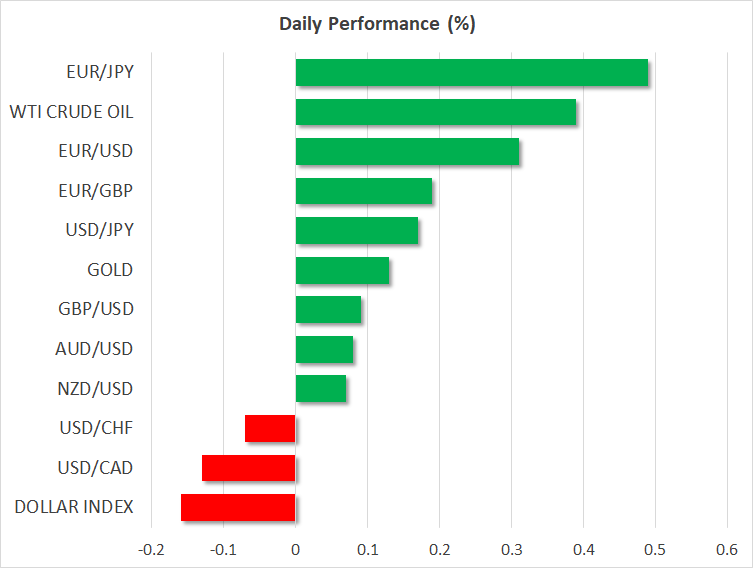Click the USD/JPY bar

click(x=356, y=230)
